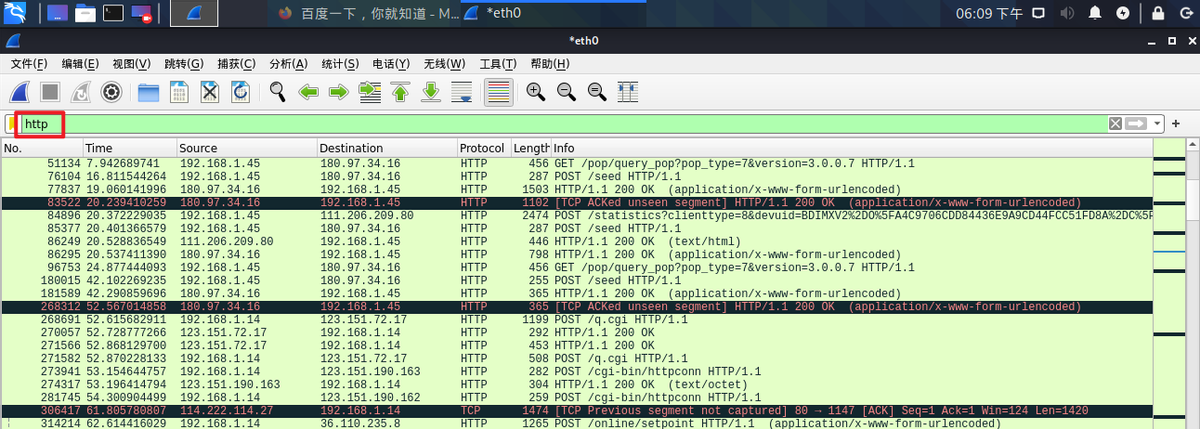Stop the running capture

[50, 92]
